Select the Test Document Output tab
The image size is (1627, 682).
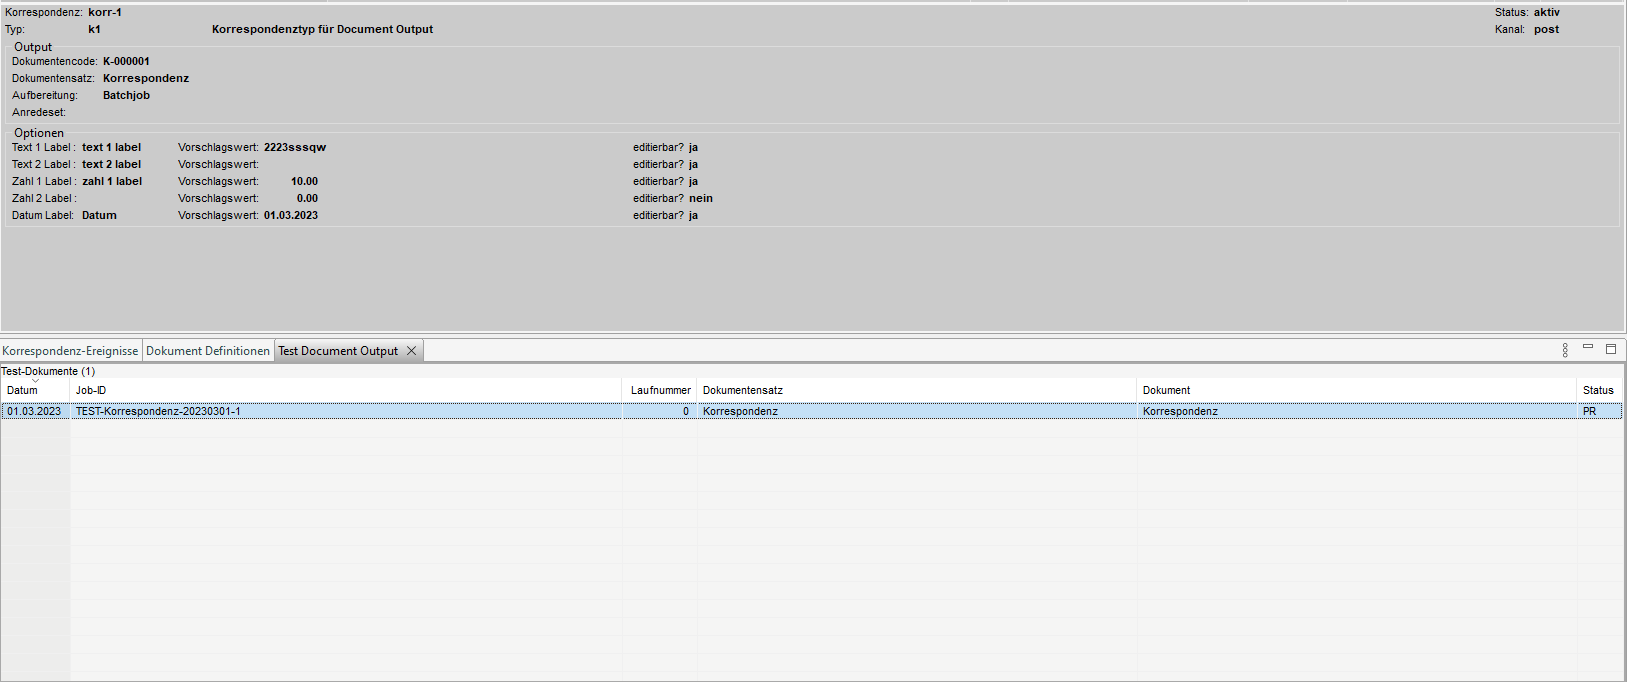pos(338,351)
